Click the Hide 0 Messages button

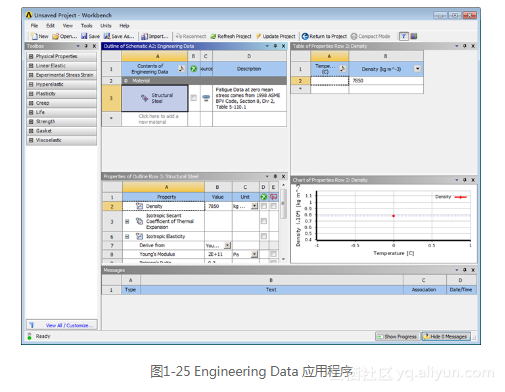pyautogui.click(x=445, y=337)
